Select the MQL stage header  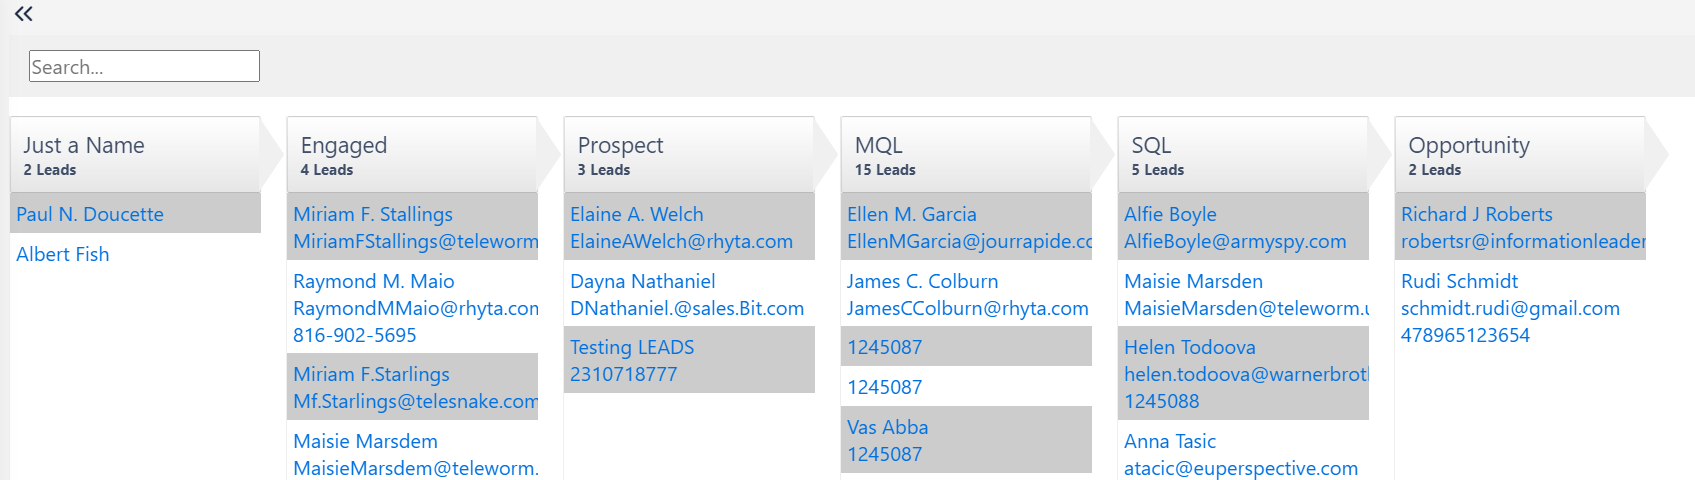pos(966,155)
